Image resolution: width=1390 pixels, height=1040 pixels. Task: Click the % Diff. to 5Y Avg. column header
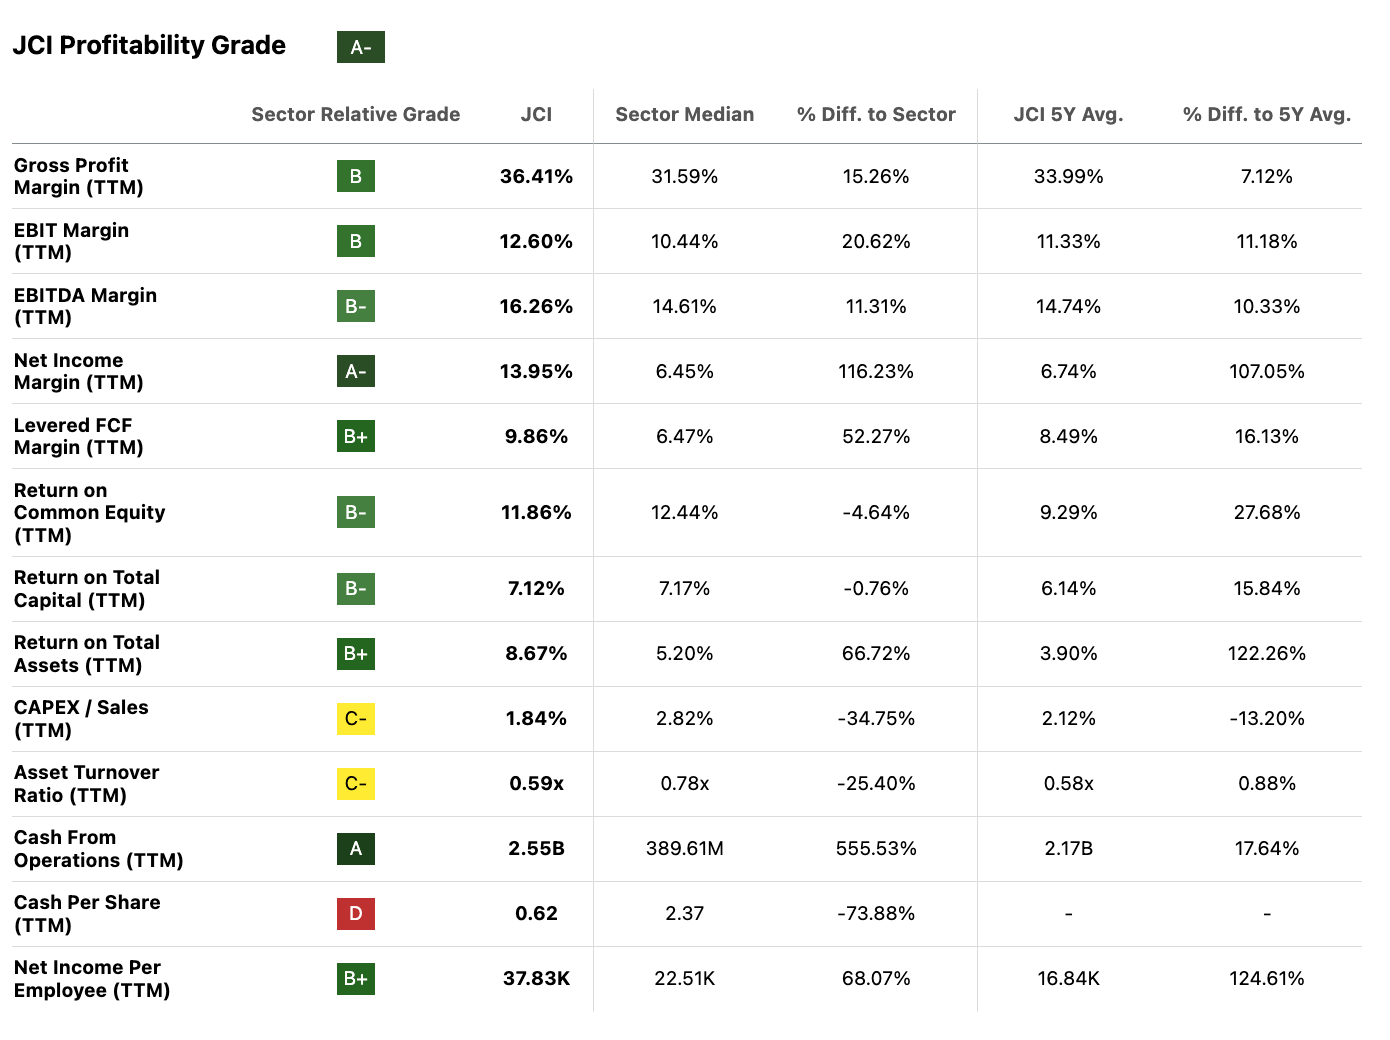1266,115
